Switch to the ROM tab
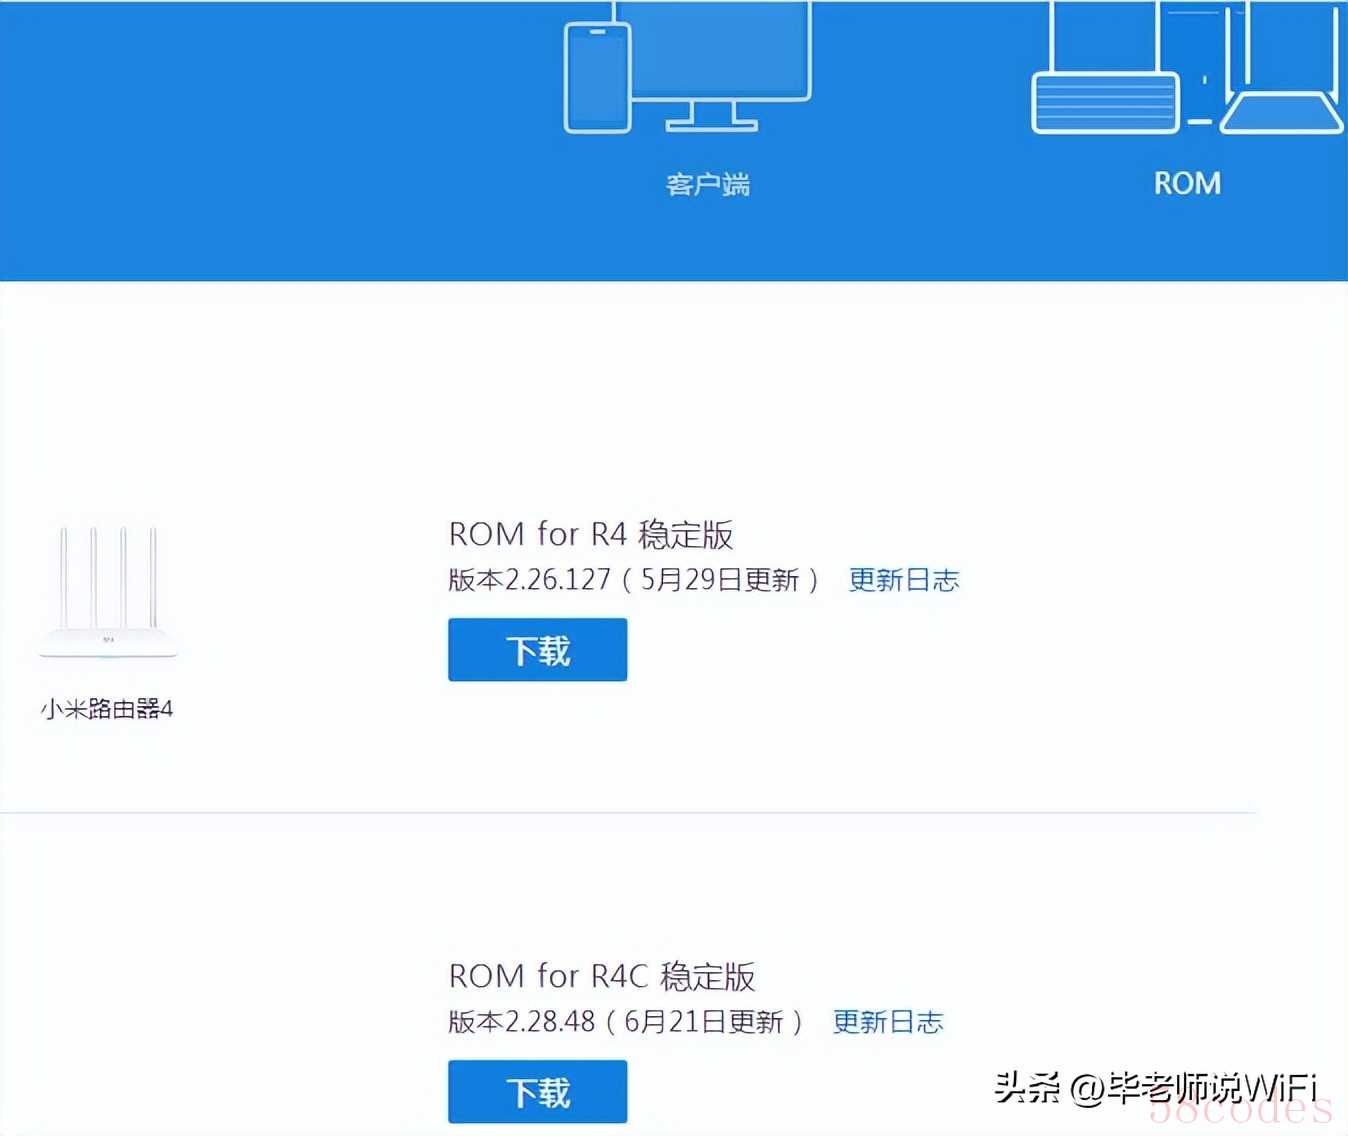 (x=1187, y=183)
